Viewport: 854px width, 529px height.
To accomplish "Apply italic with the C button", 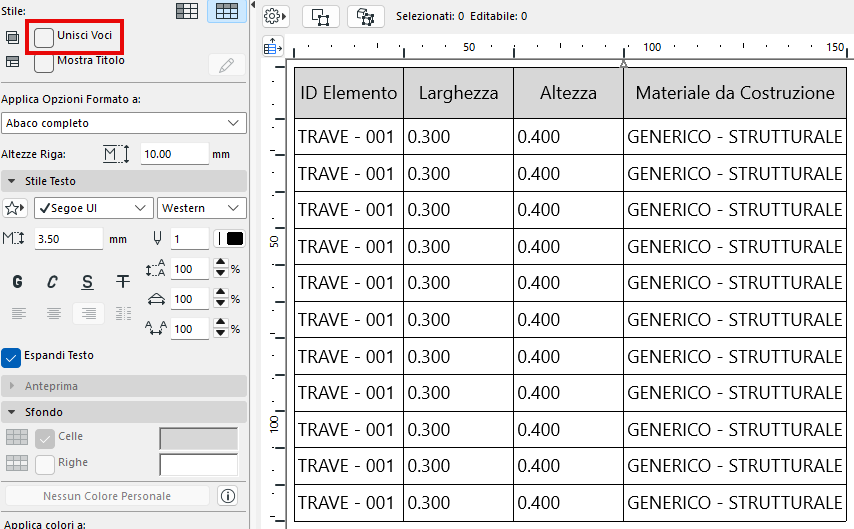I will (x=52, y=282).
